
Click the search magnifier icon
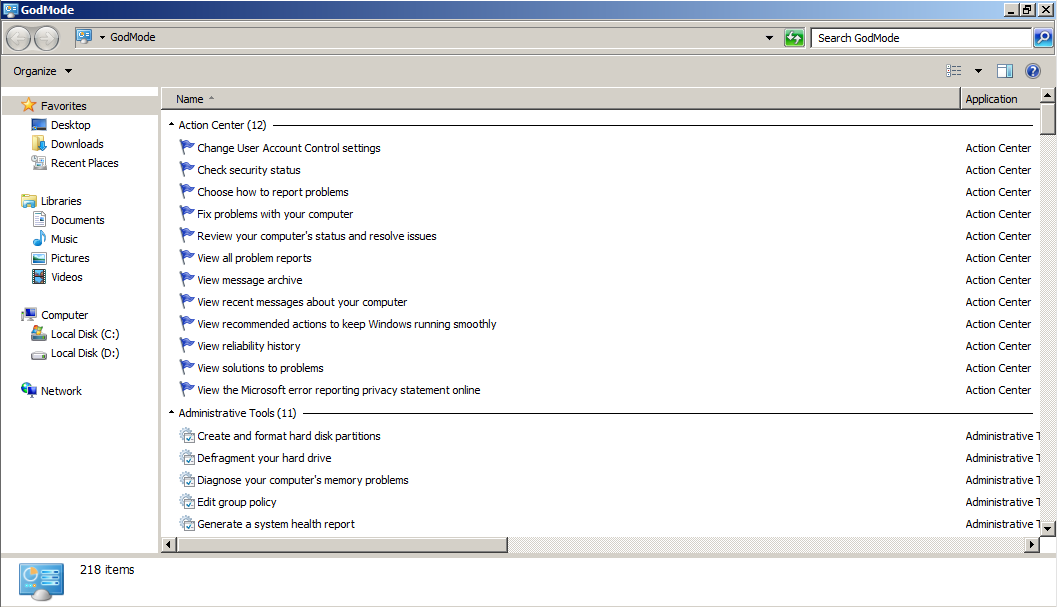click(x=1043, y=38)
